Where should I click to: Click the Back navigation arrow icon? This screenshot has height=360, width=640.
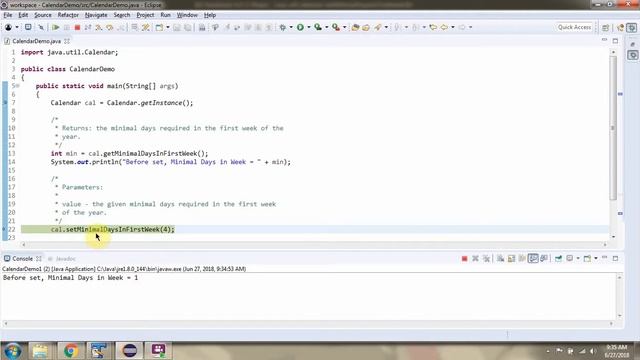click(x=444, y=27)
